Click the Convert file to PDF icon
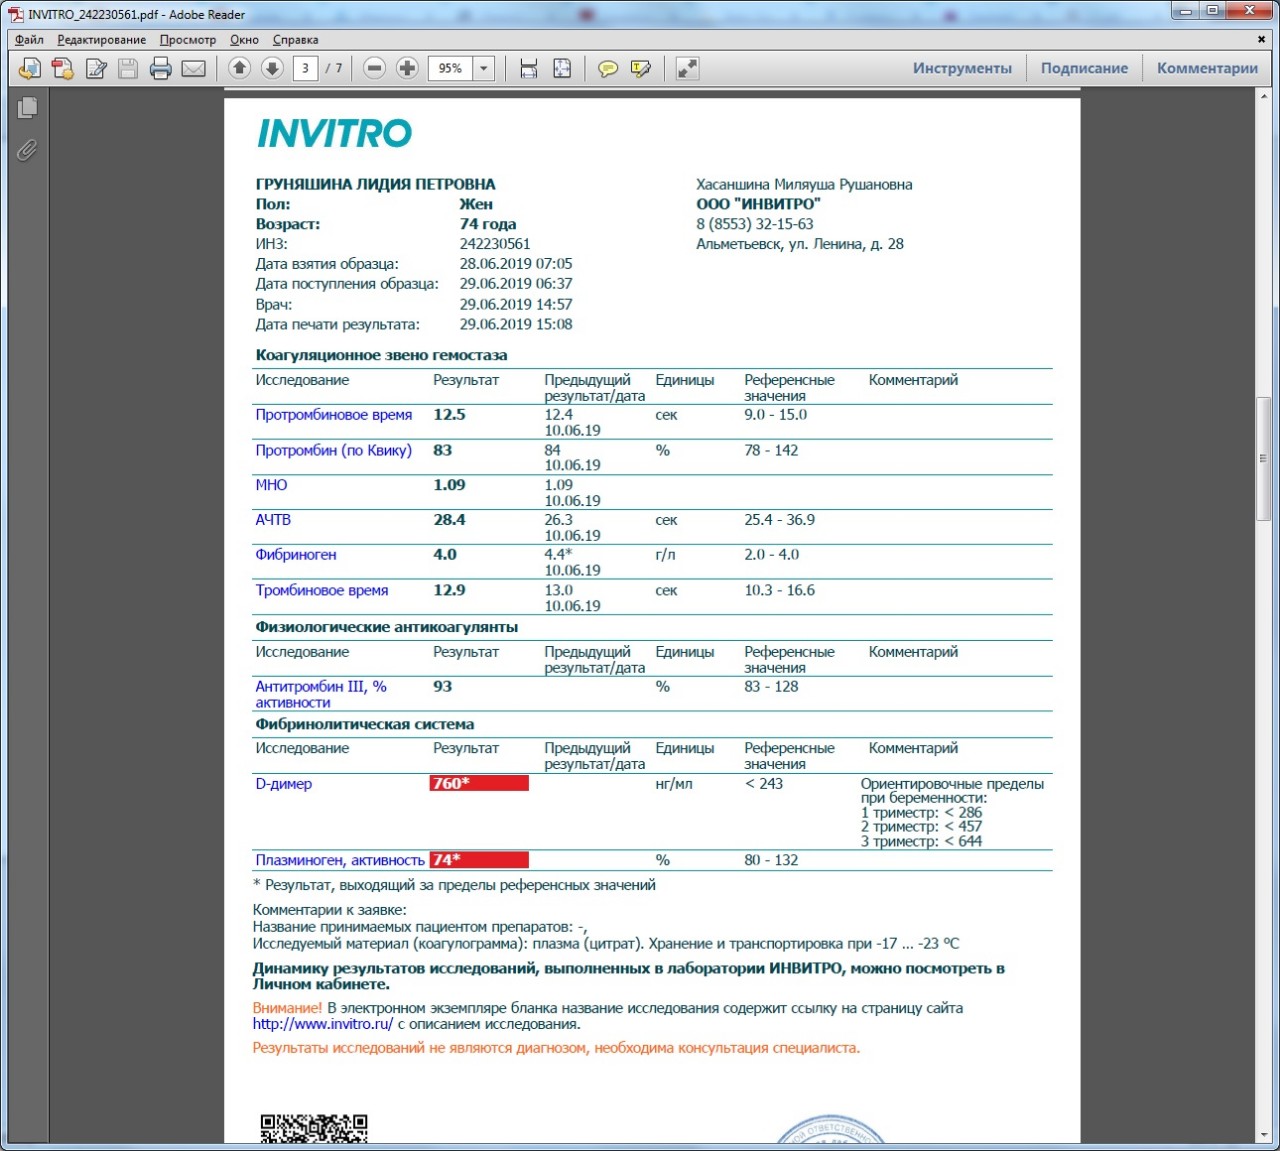Image resolution: width=1280 pixels, height=1151 pixels. 62,68
